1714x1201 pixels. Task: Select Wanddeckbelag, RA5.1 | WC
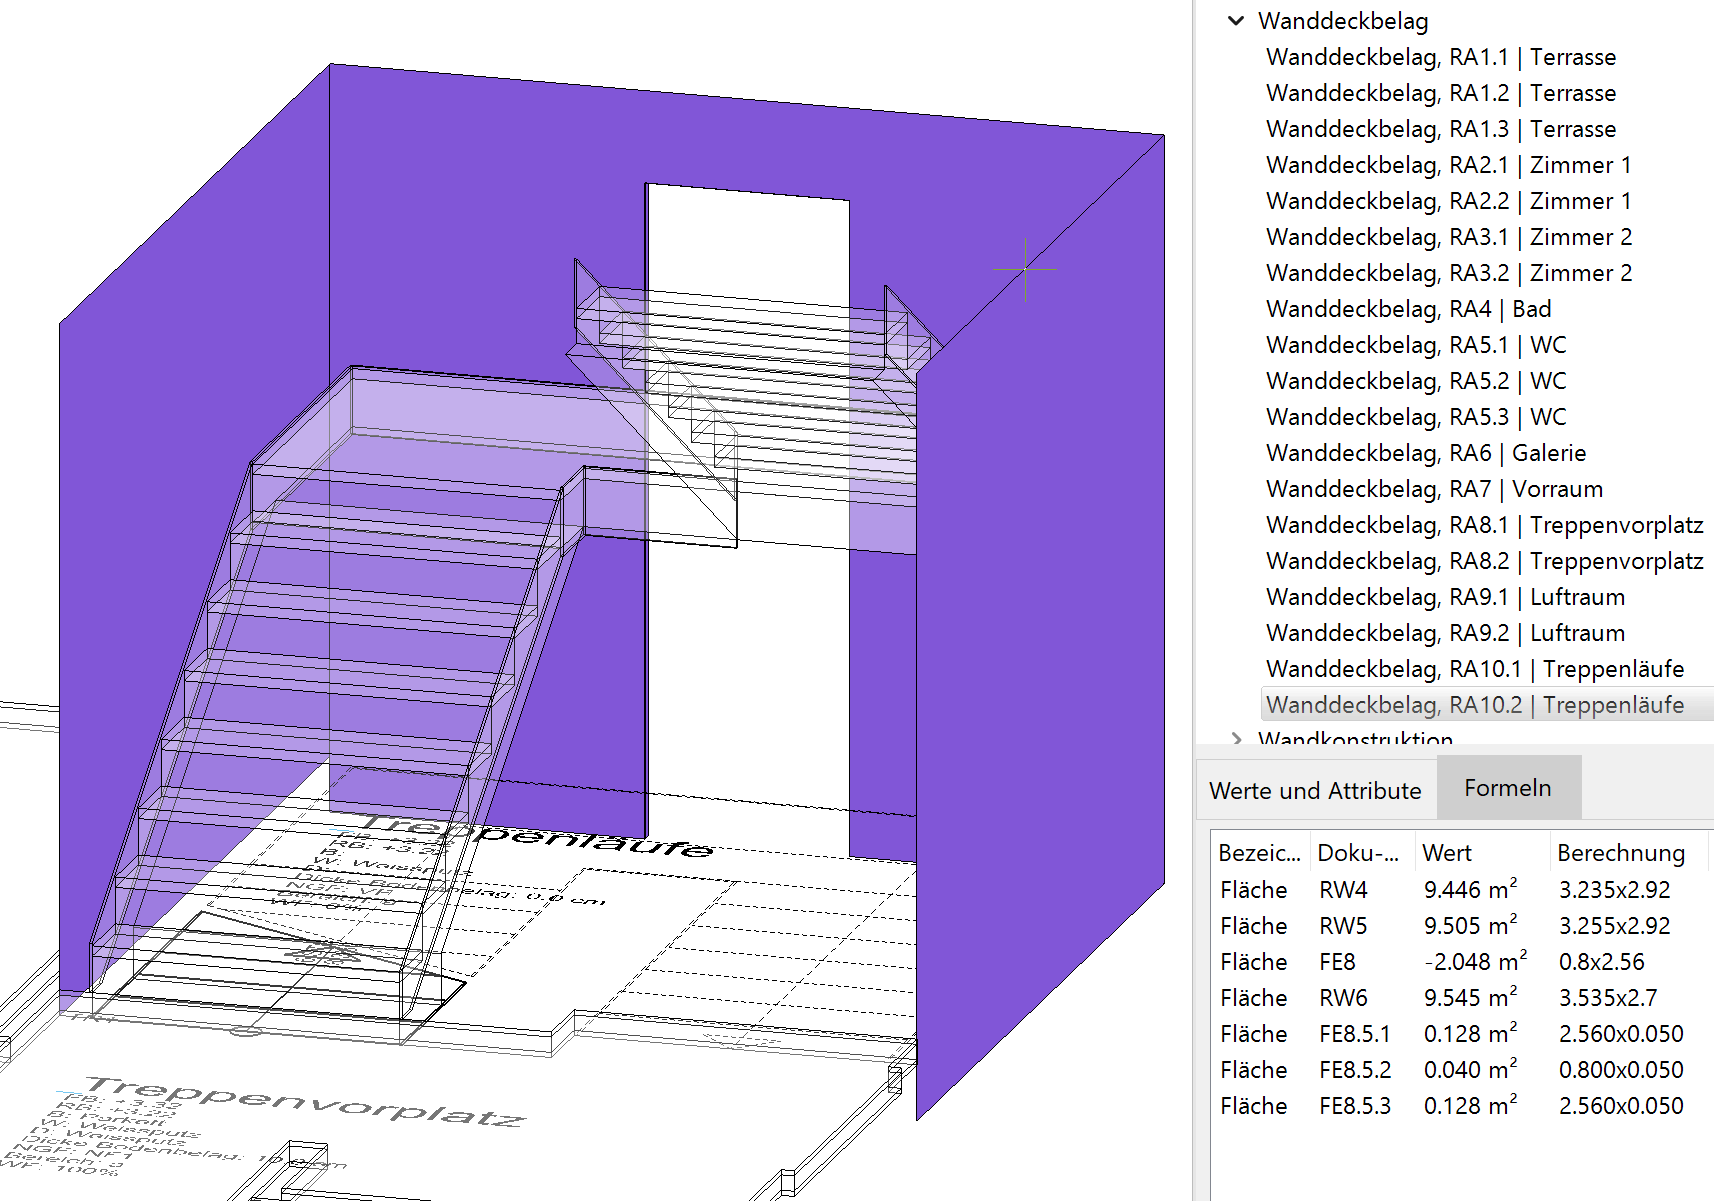click(x=1416, y=345)
